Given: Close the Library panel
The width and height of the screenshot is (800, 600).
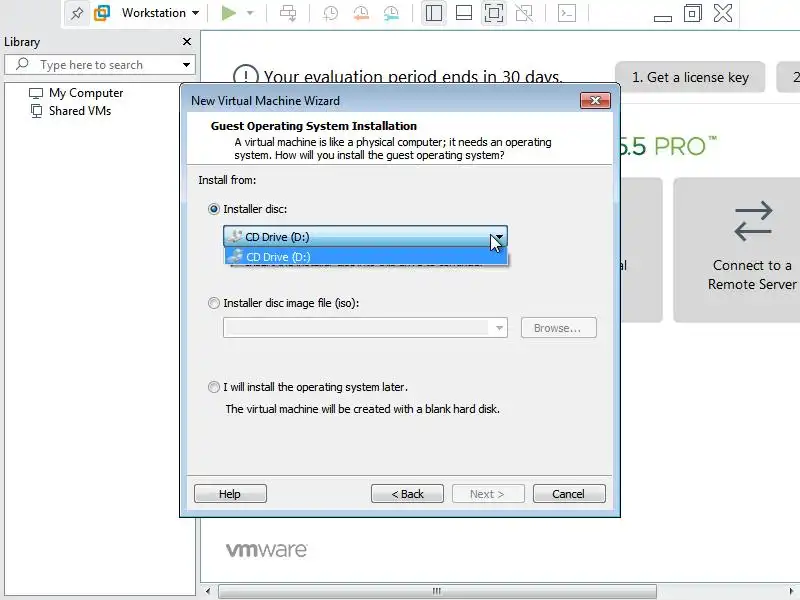Looking at the screenshot, I should [187, 41].
